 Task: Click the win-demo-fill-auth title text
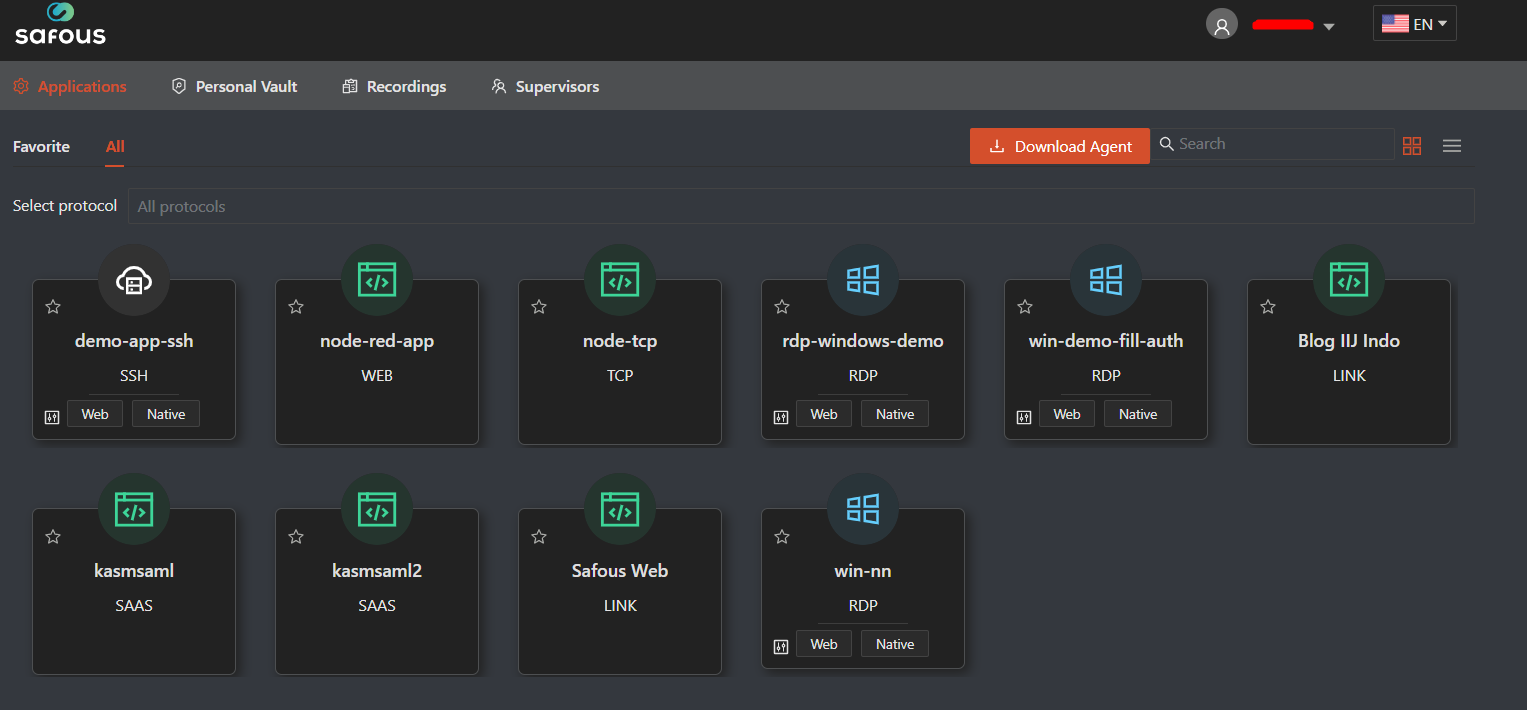1106,341
